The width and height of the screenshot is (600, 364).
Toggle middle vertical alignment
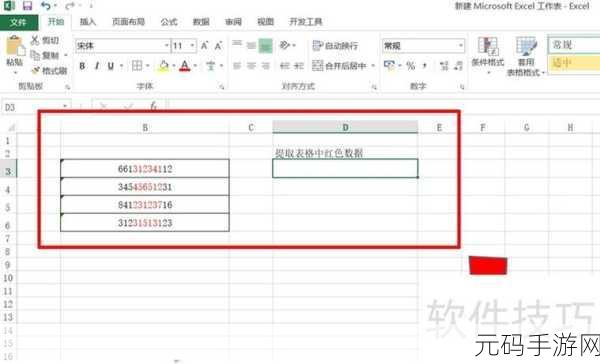click(x=251, y=46)
